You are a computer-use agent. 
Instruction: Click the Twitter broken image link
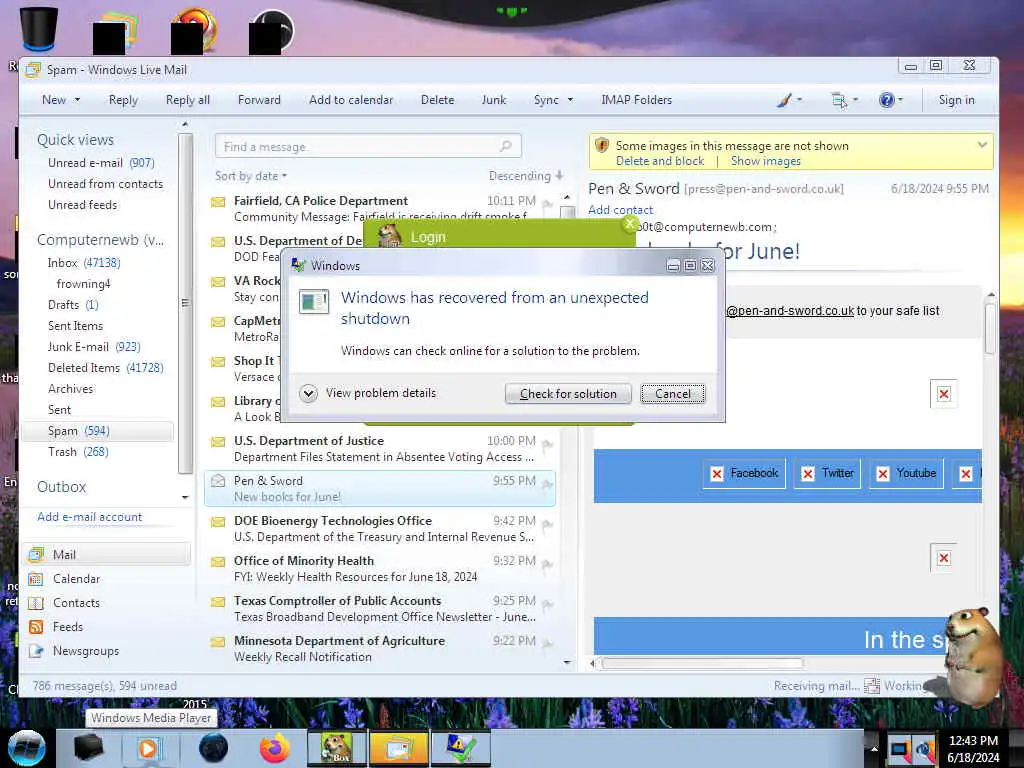coord(827,473)
